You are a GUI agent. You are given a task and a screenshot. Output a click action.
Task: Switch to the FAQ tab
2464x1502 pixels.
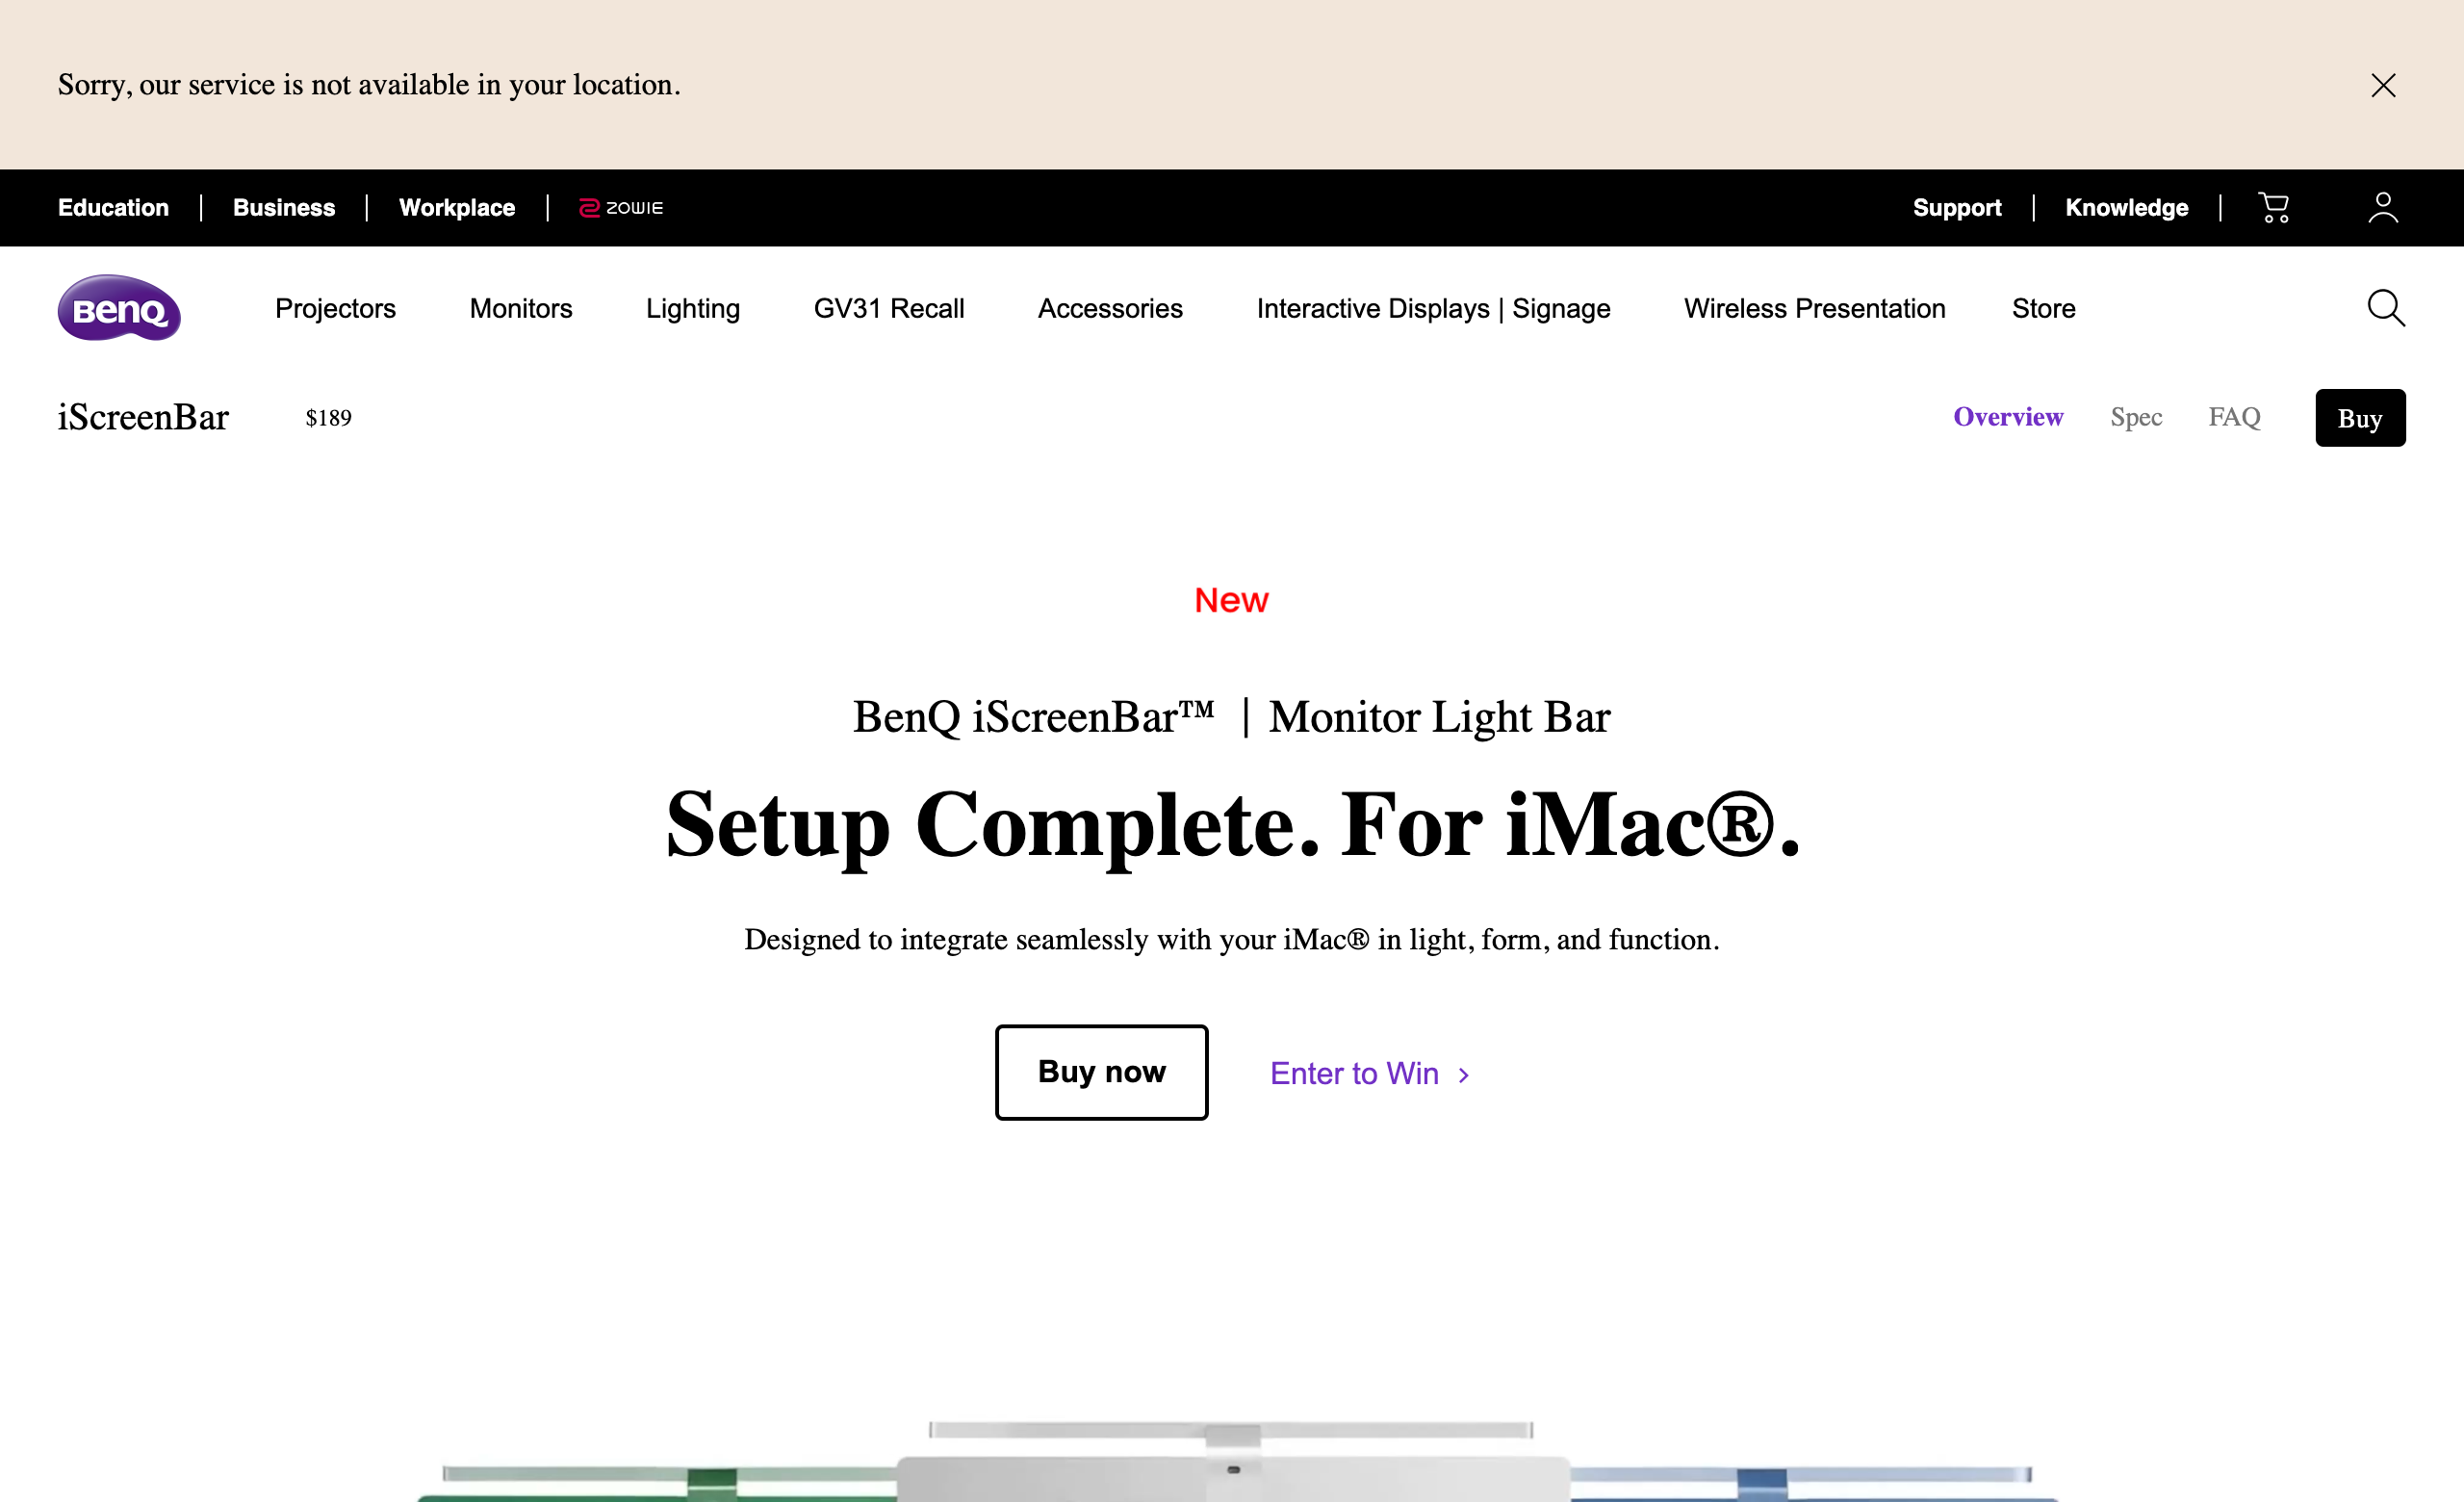[x=2234, y=417]
